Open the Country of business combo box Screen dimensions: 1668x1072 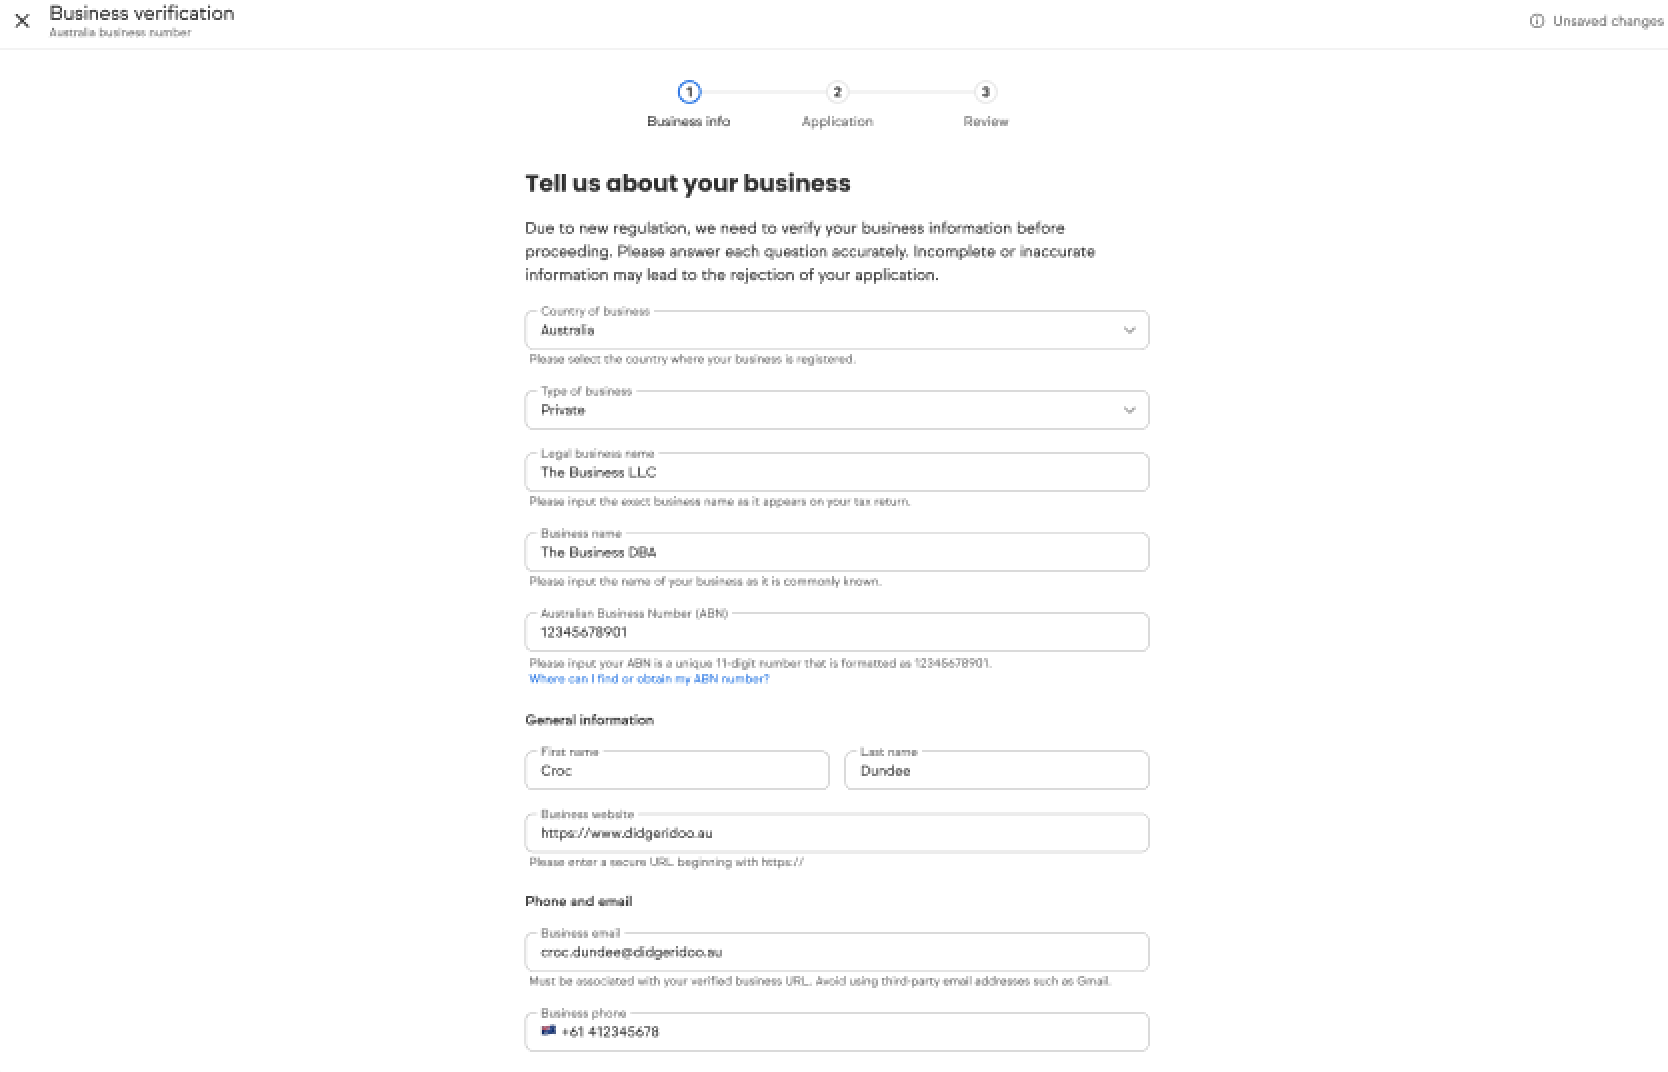(x=820, y=330)
